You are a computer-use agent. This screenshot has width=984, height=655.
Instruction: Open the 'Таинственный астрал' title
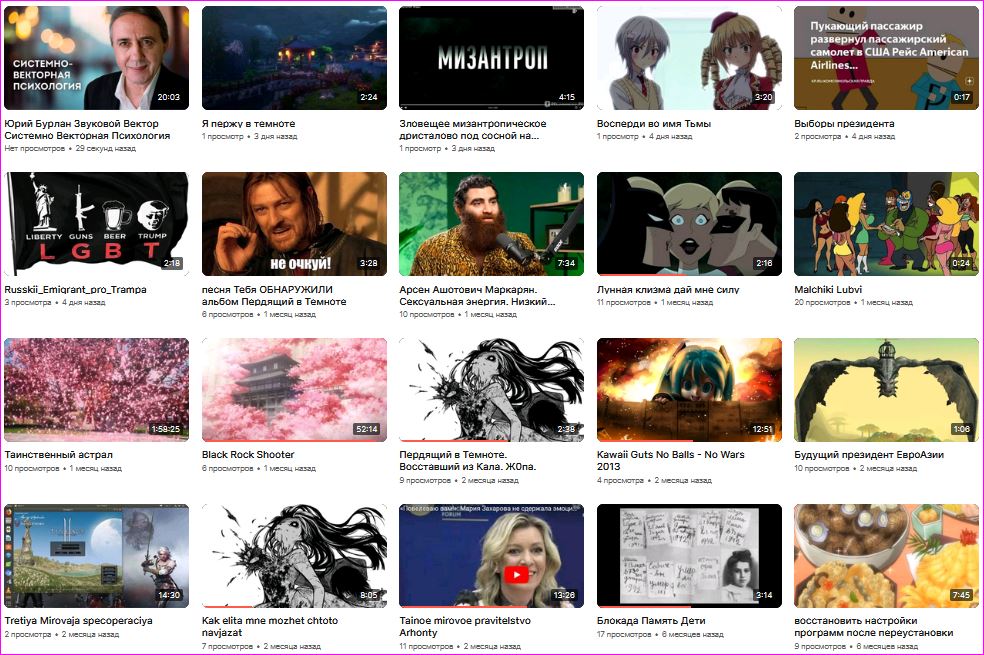[58, 455]
